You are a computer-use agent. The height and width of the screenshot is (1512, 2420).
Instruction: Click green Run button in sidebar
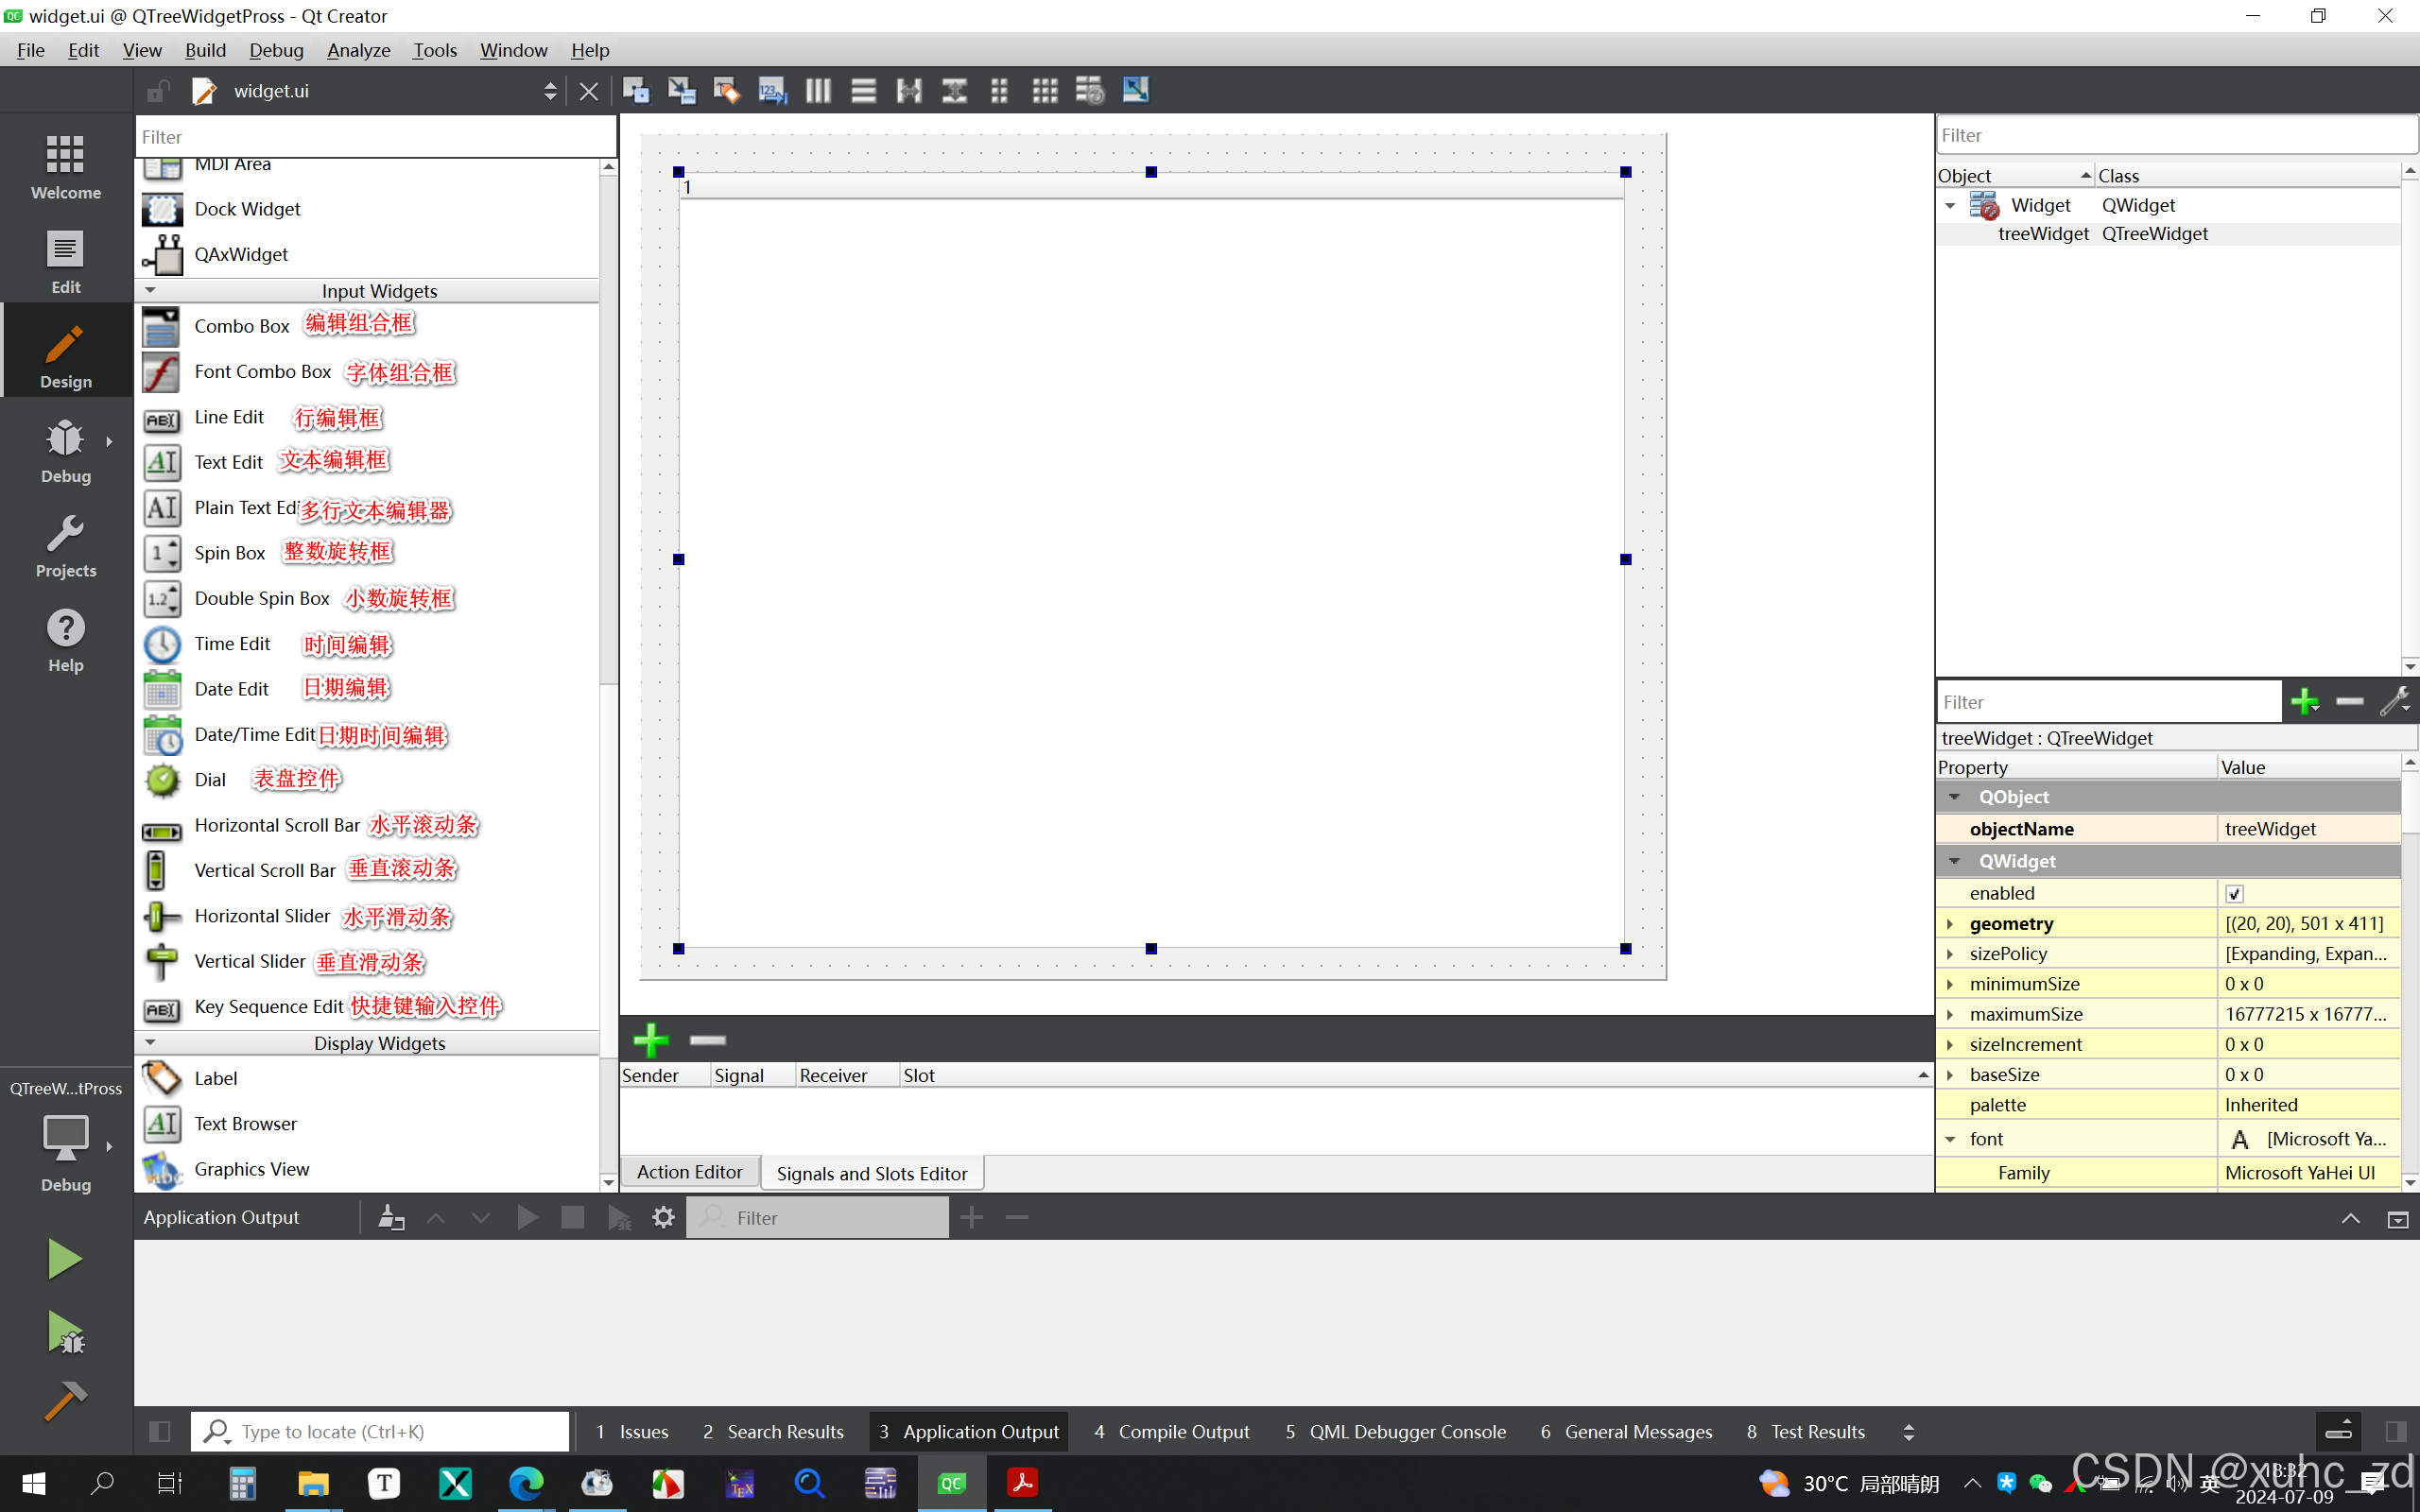pos(65,1259)
